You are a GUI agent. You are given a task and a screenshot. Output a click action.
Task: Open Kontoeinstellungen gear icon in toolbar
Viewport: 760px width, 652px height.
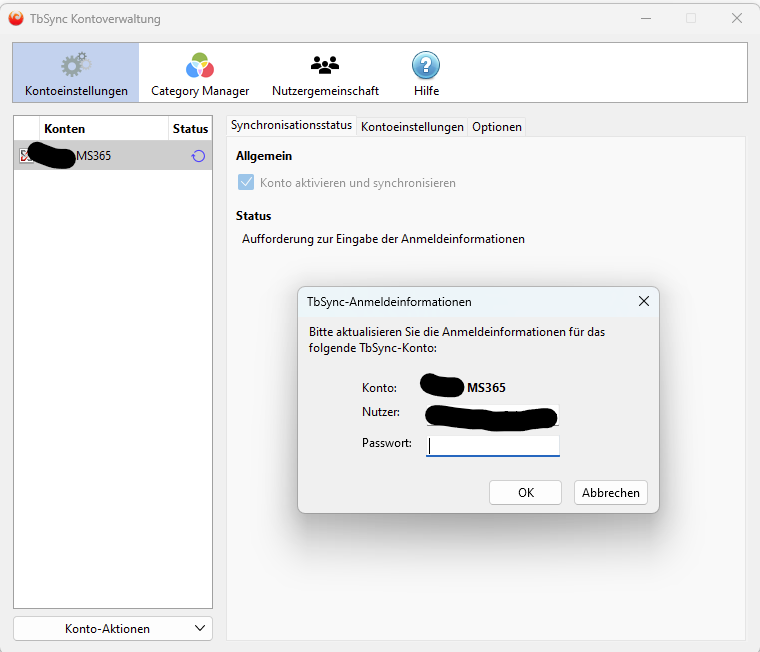76,65
